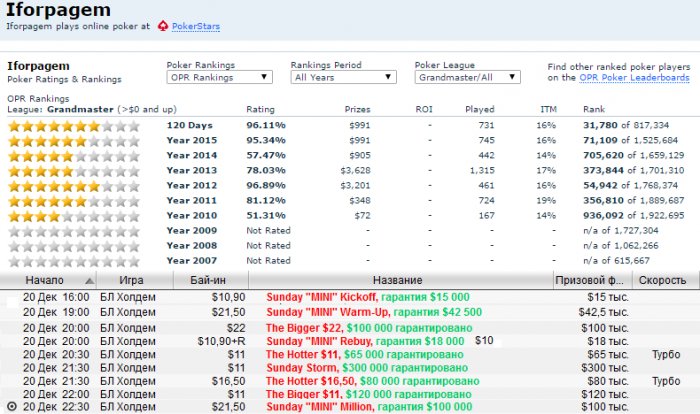Click the star rating for Year 2012

pyautogui.click(x=74, y=186)
